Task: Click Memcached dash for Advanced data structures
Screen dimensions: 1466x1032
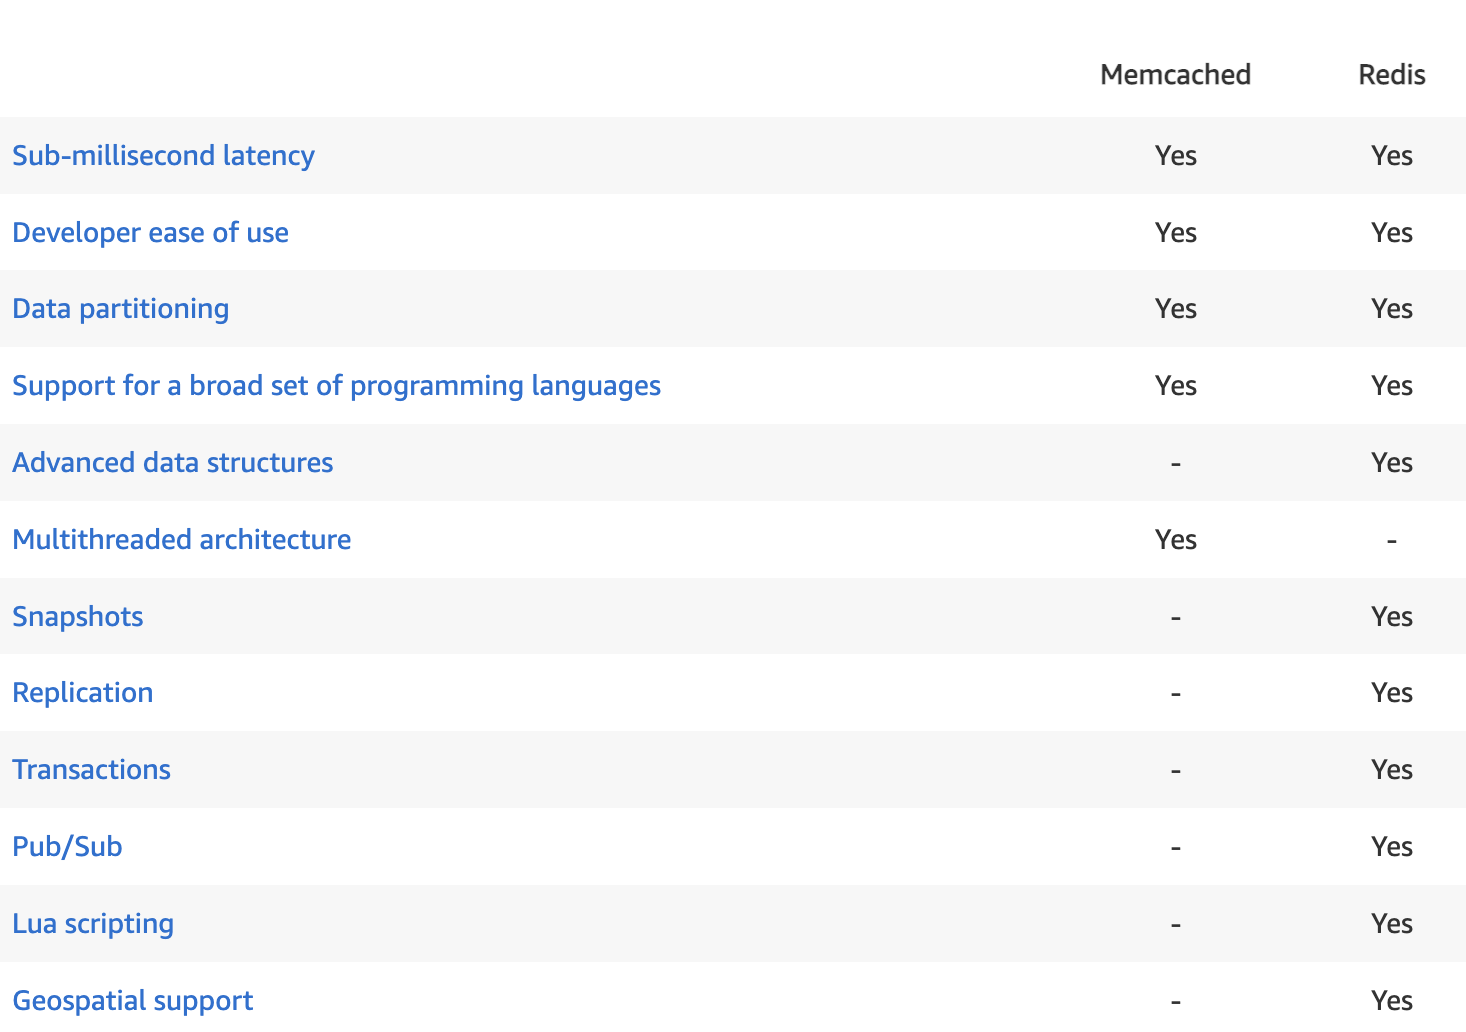Action: pyautogui.click(x=1175, y=464)
